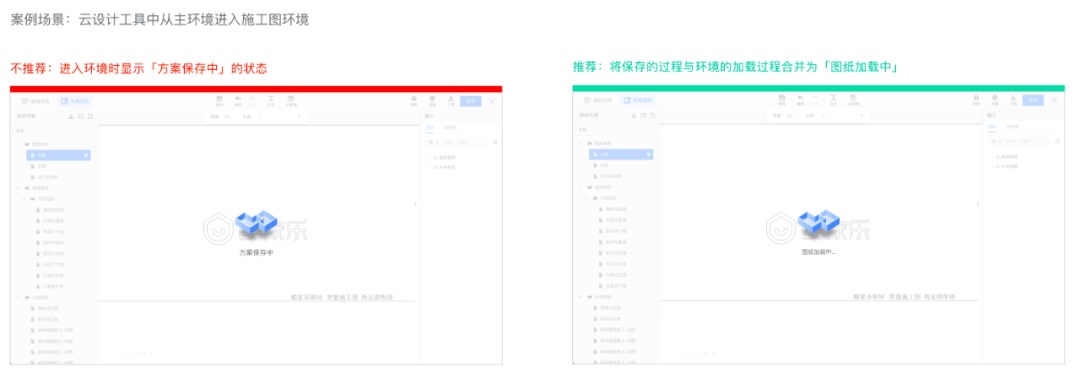Focus search field in not-recommended insert panel
Viewport: 1080px width, 384px height.
pos(456,142)
